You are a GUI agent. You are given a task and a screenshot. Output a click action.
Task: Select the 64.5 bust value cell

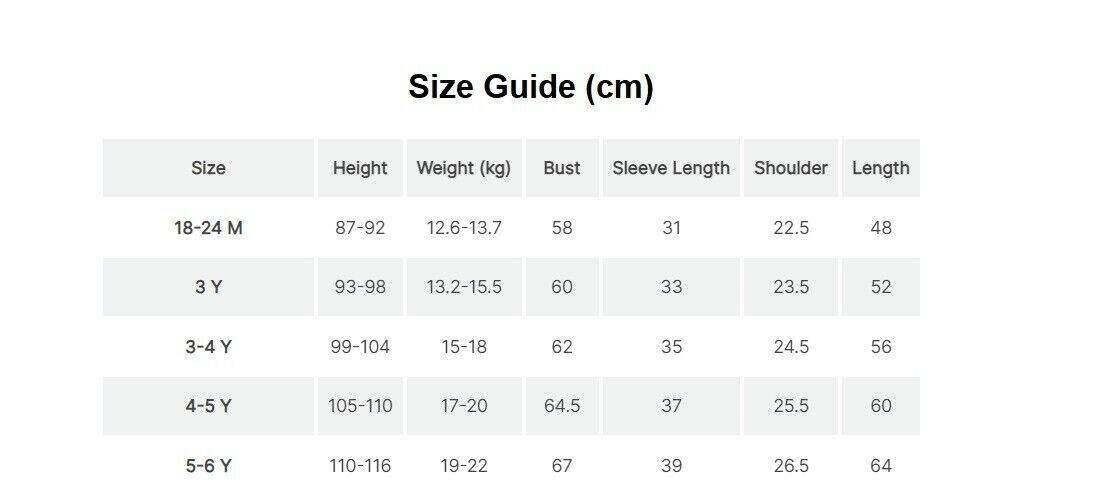point(562,406)
